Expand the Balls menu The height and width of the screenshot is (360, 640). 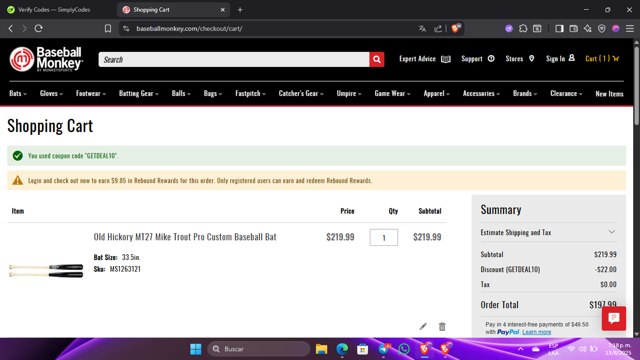(181, 93)
